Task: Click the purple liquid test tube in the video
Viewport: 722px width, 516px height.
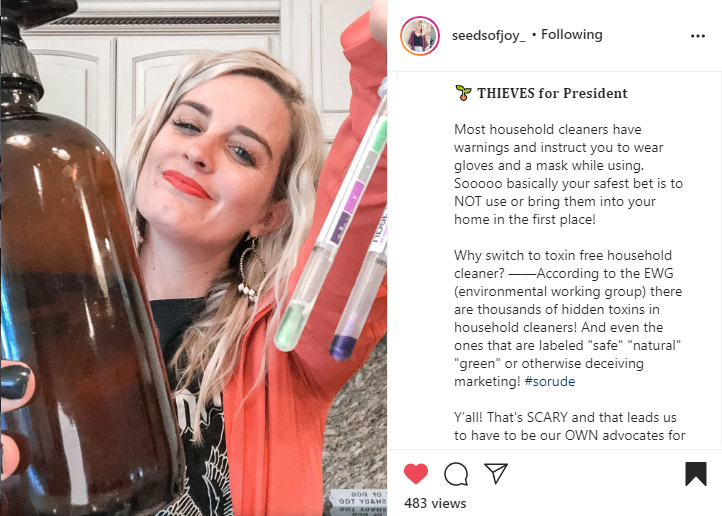Action: [359, 295]
